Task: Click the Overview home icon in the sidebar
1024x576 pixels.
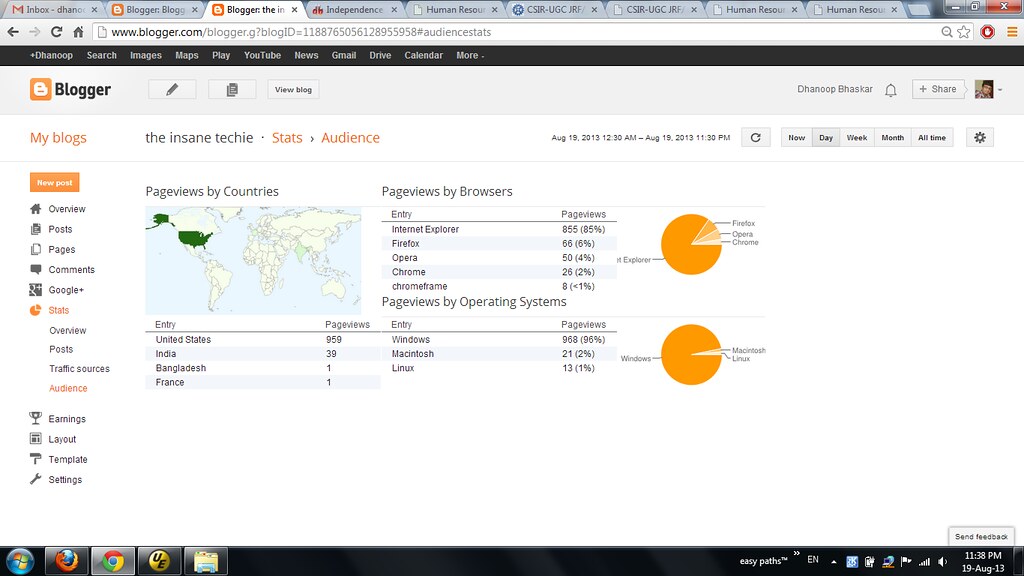Action: tap(36, 209)
